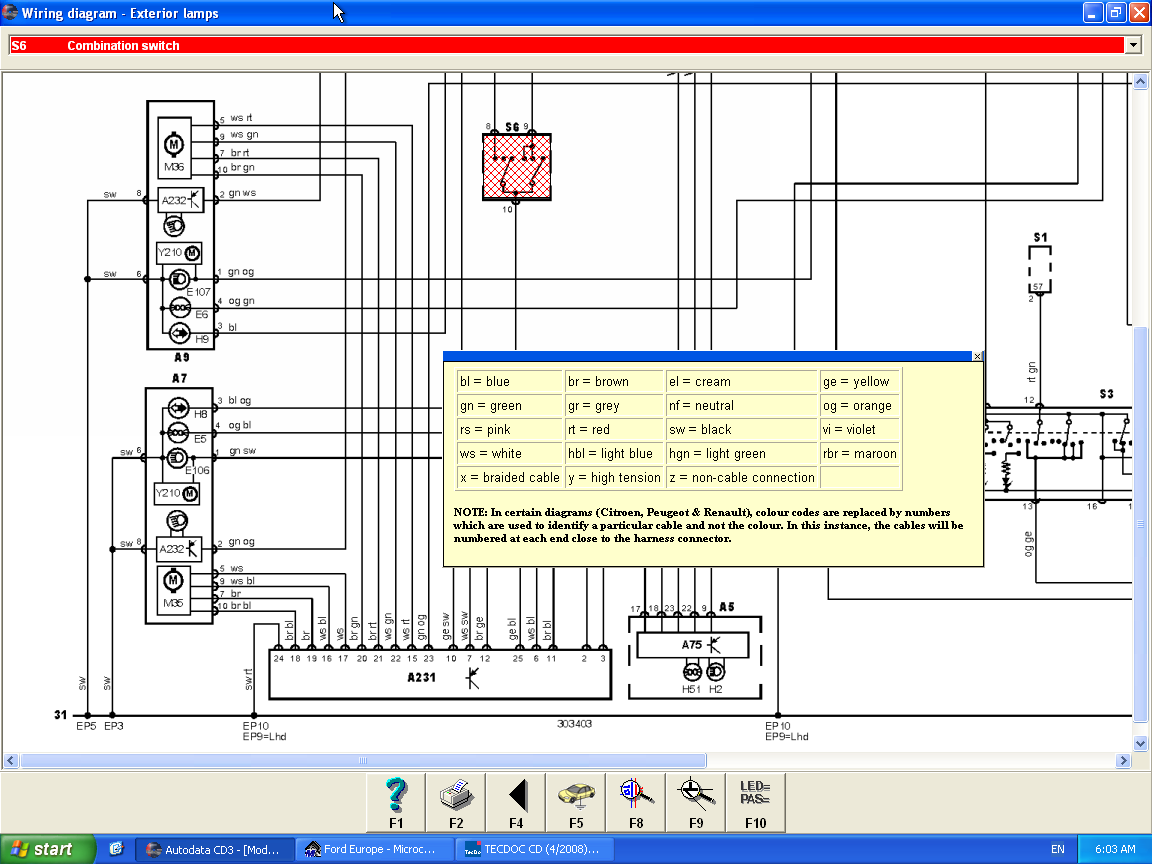Close the colour code legend popup
This screenshot has width=1152, height=864.
coord(977,356)
